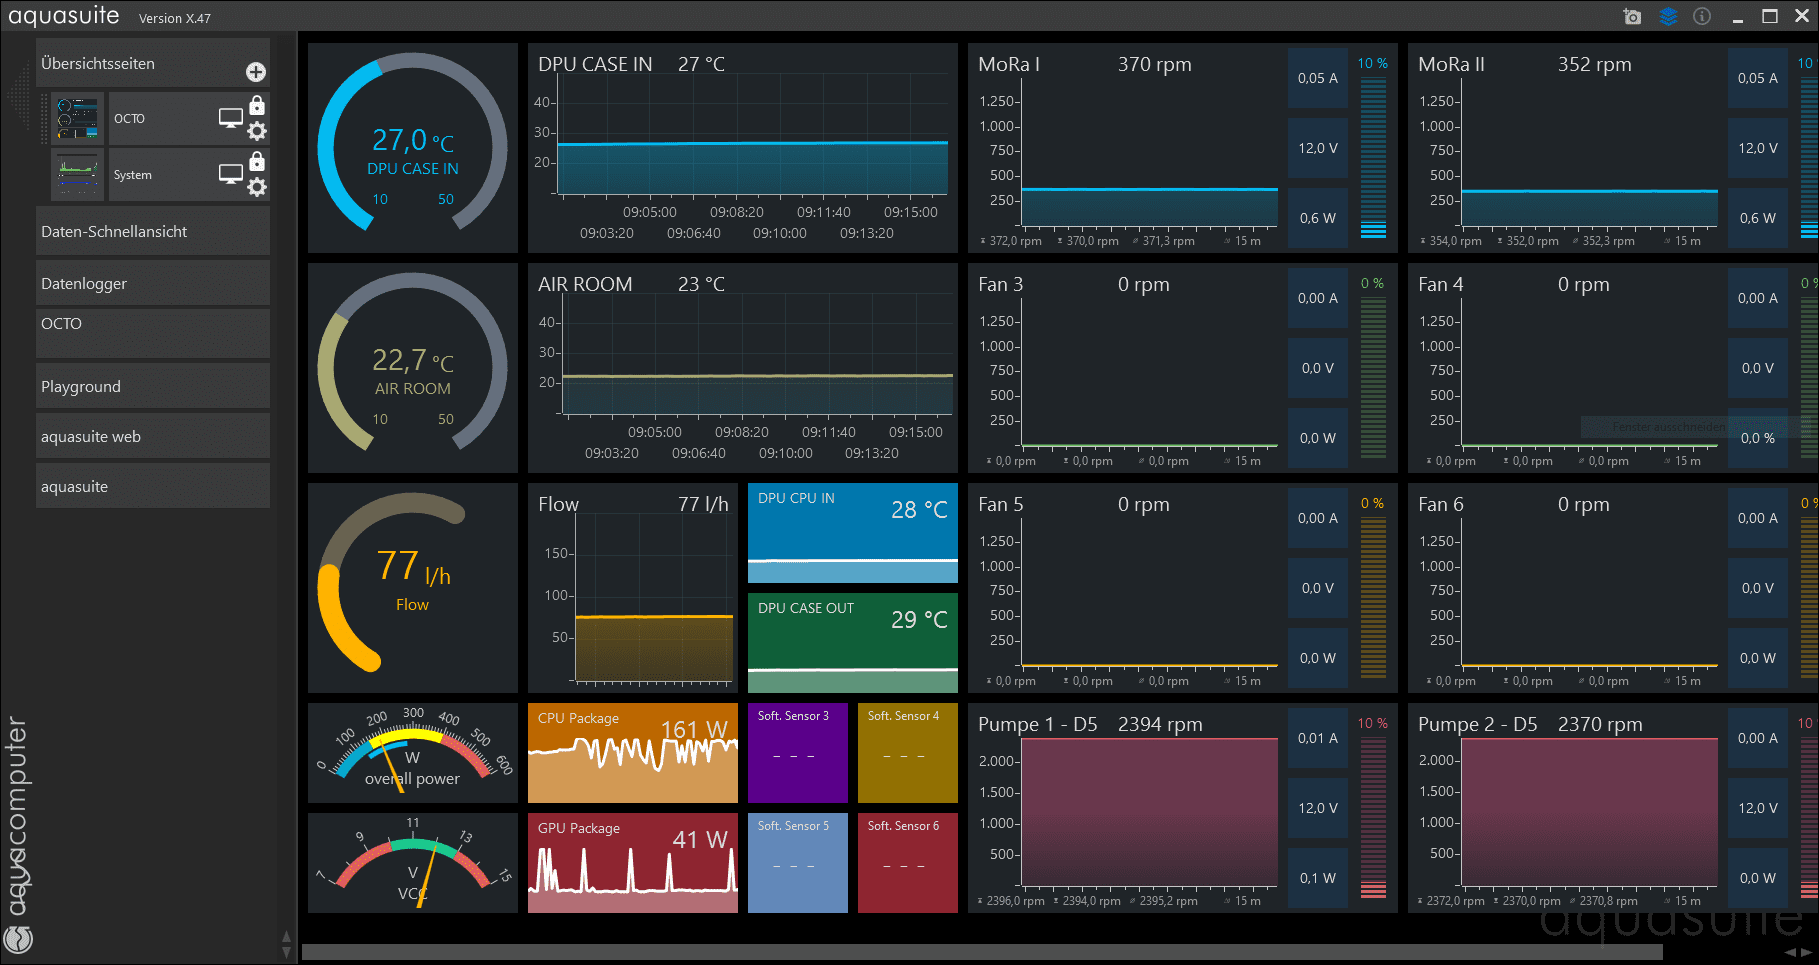Click the Flow 77 l/h gauge

point(413,588)
